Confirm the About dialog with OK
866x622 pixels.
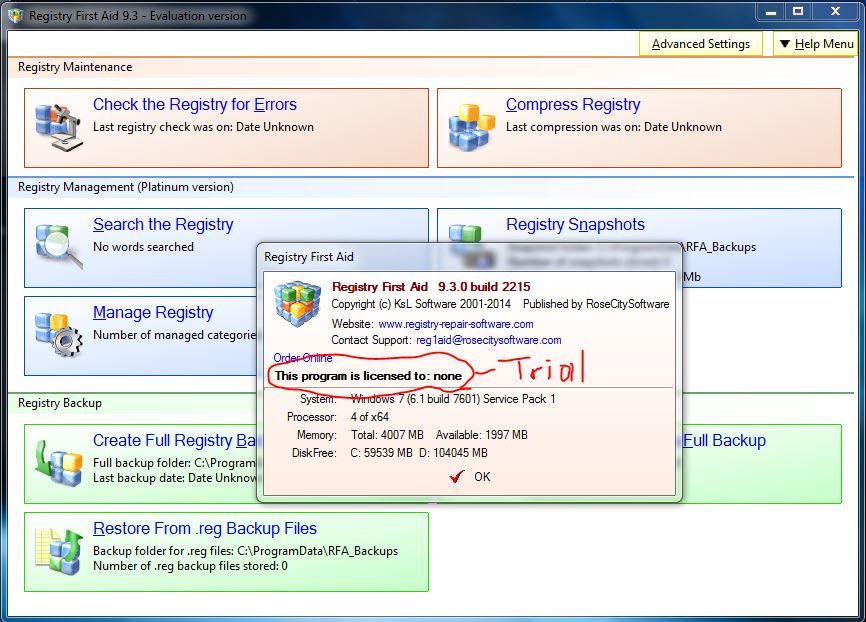[482, 477]
